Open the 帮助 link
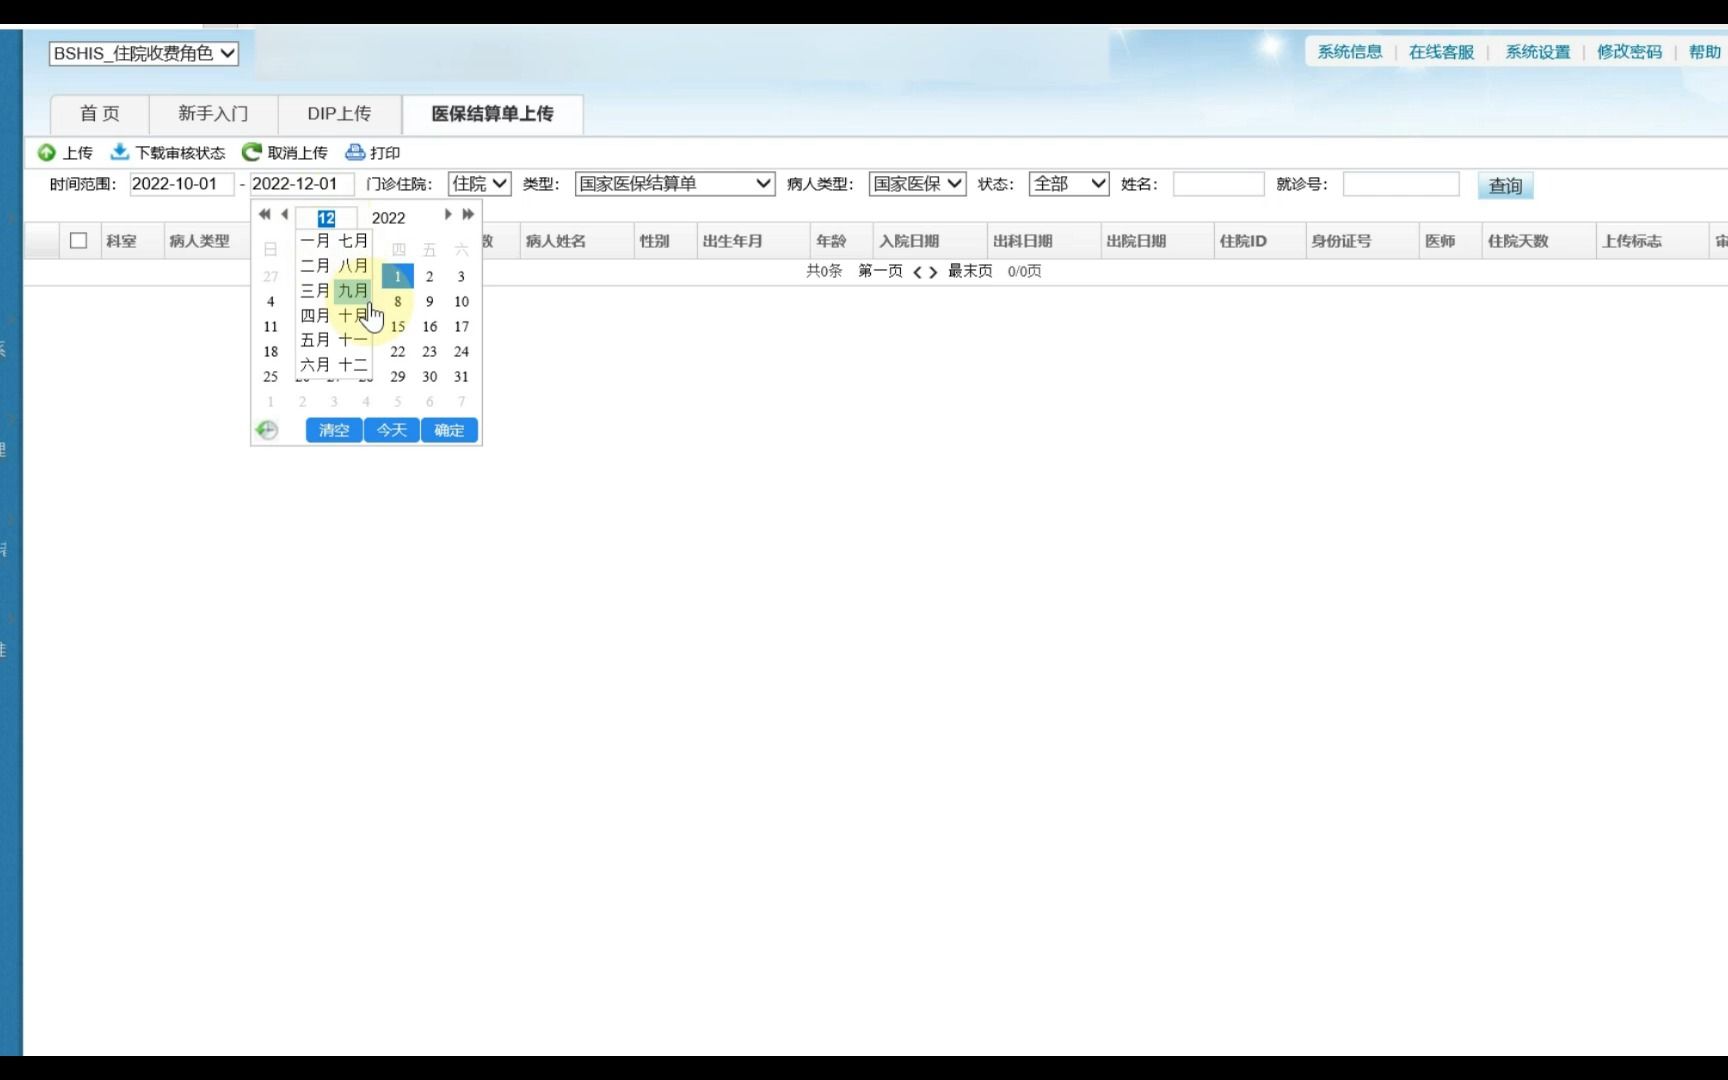The image size is (1728, 1080). [1704, 52]
